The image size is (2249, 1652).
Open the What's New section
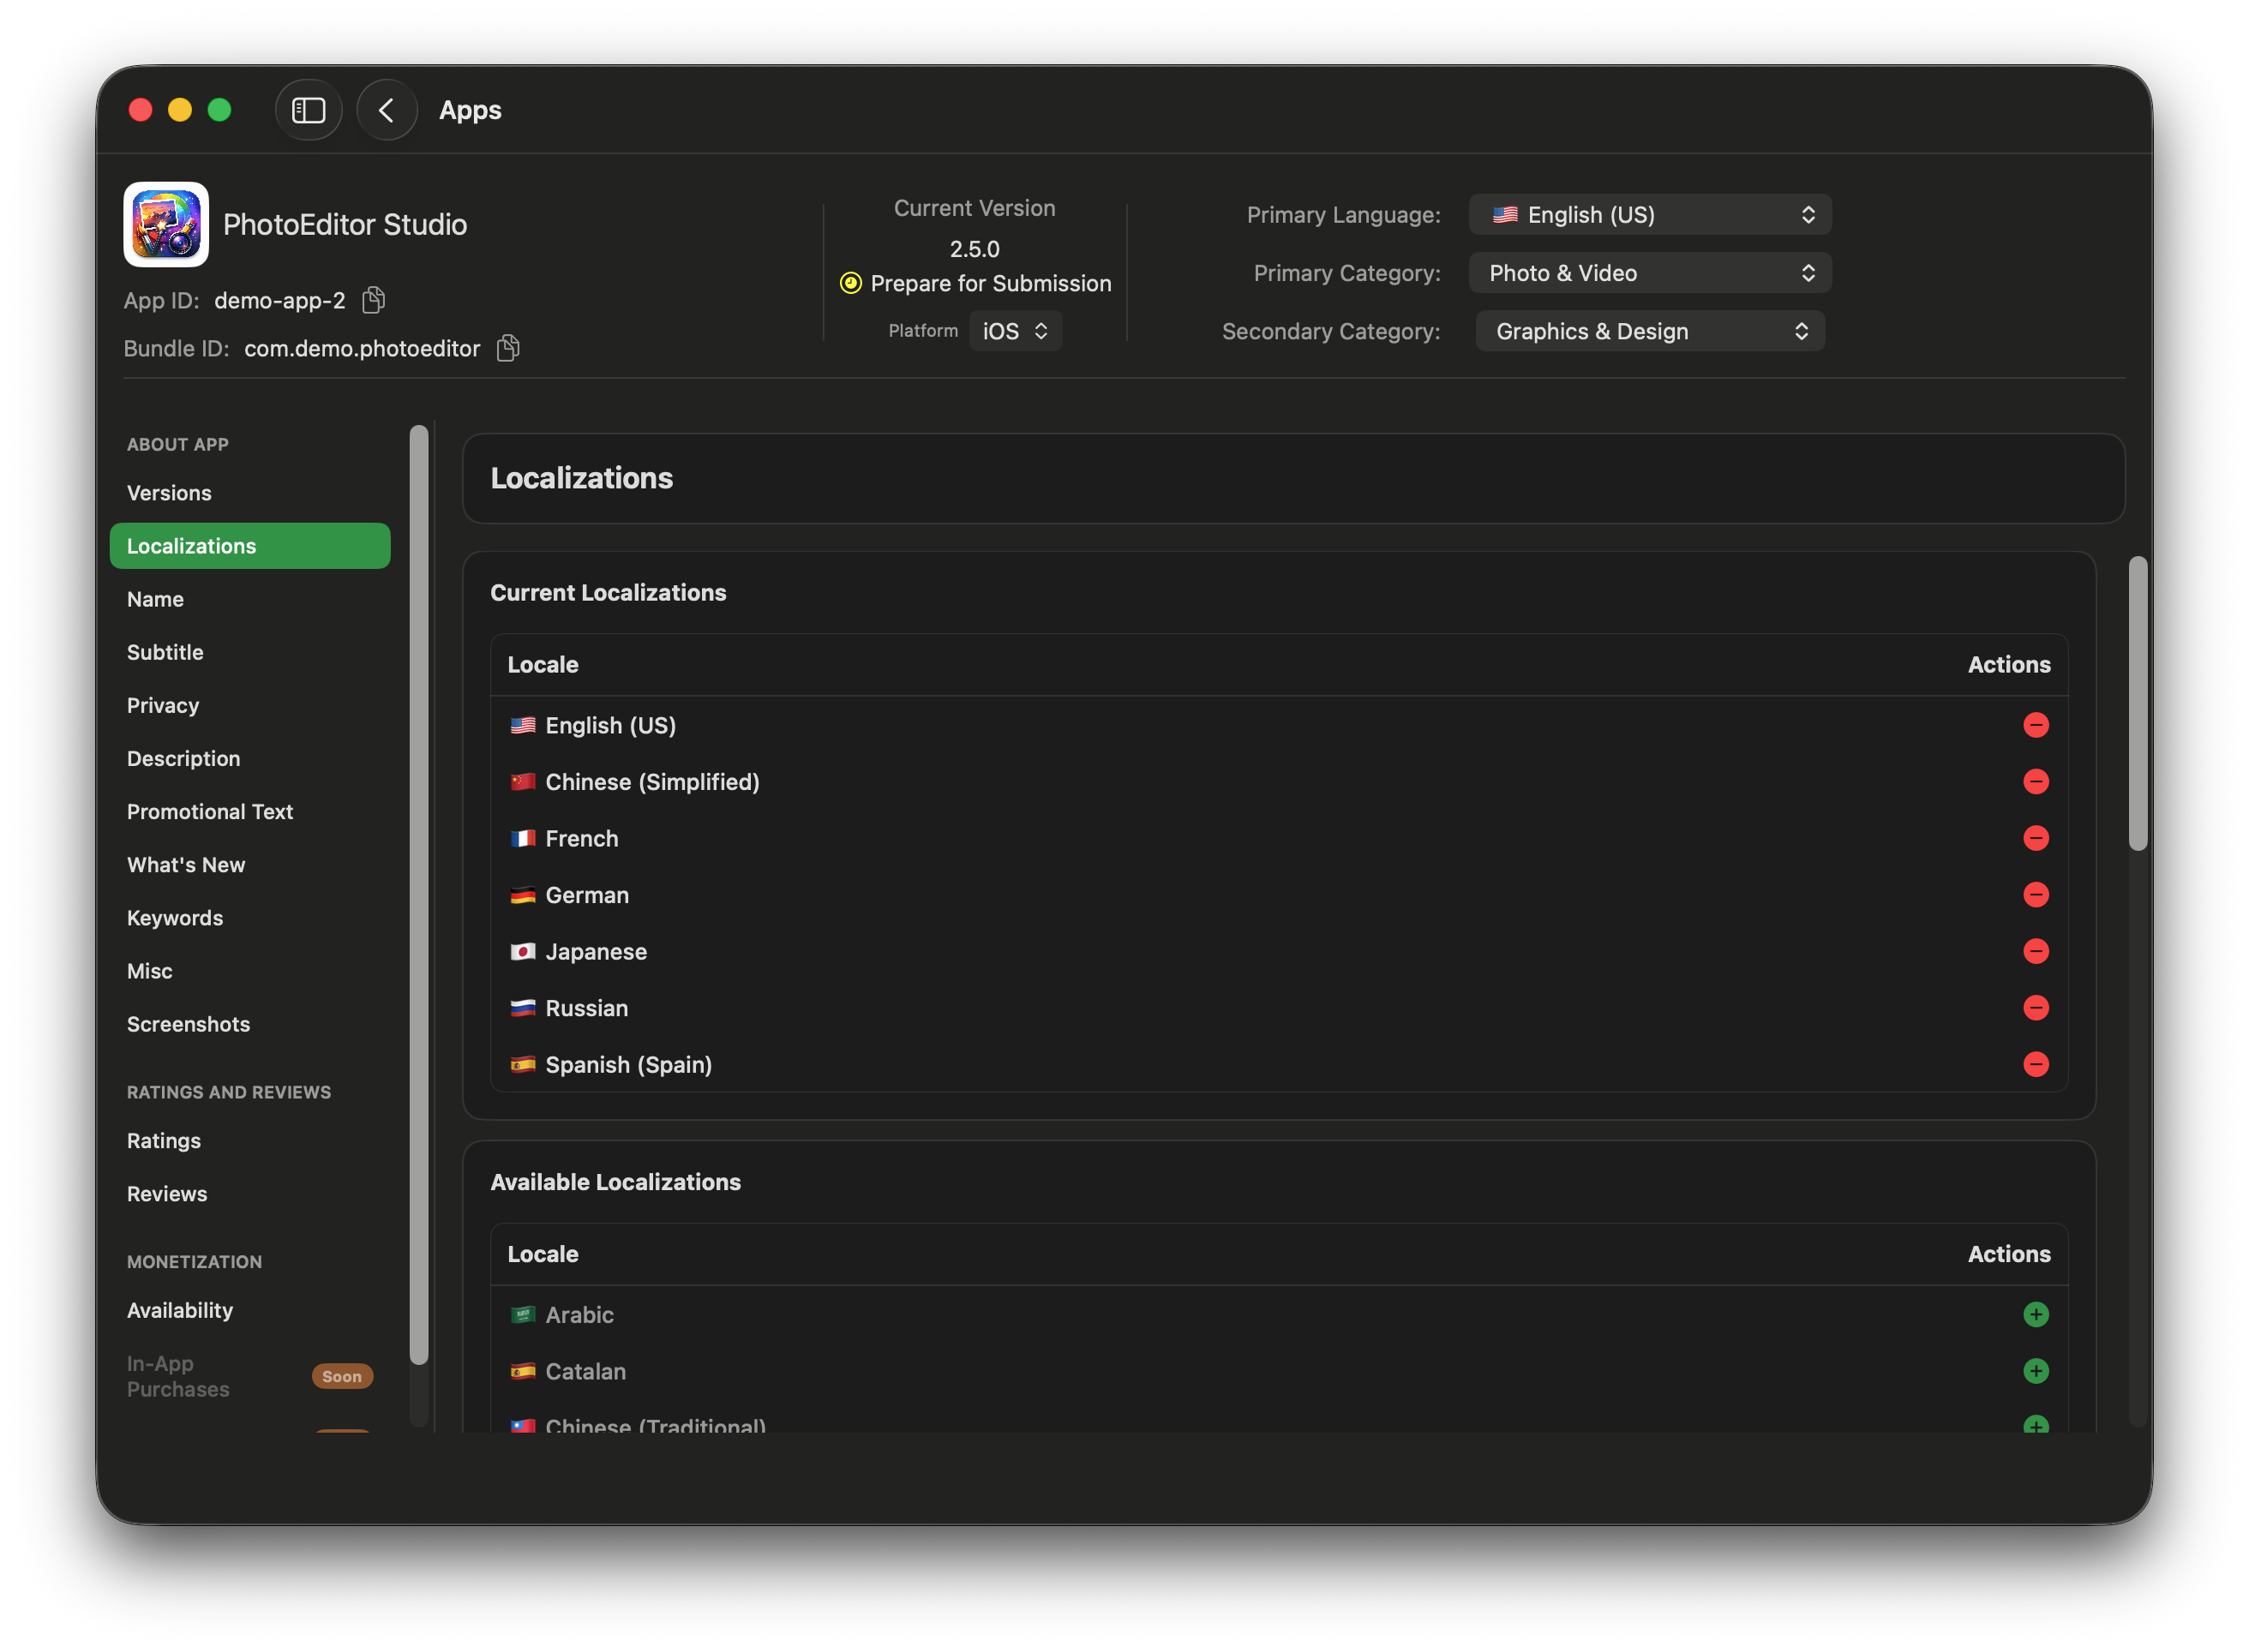[x=186, y=864]
